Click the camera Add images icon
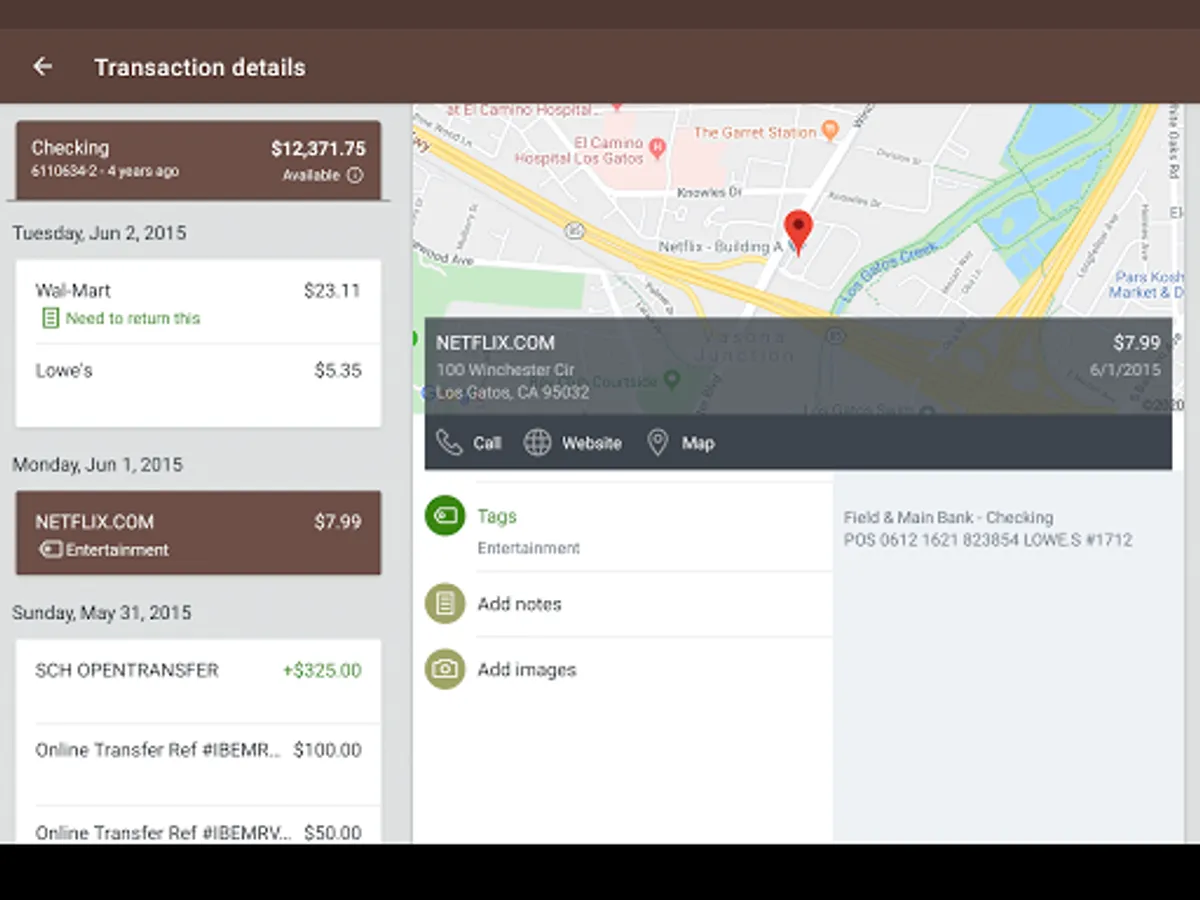This screenshot has height=900, width=1200. coord(445,669)
